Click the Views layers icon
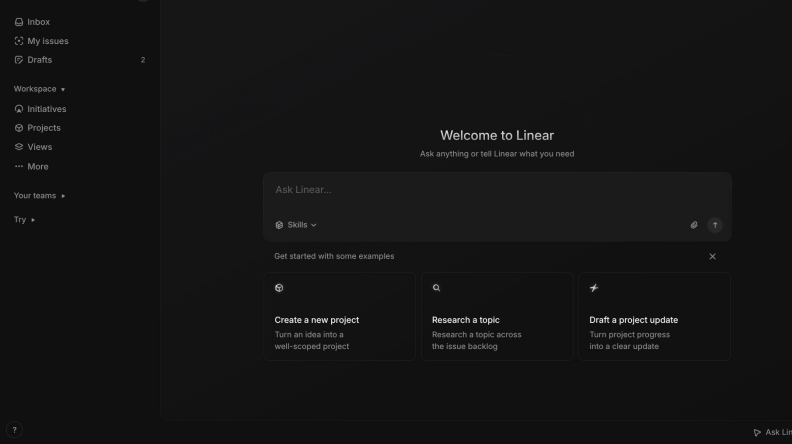This screenshot has height=444, width=792. click(x=19, y=147)
